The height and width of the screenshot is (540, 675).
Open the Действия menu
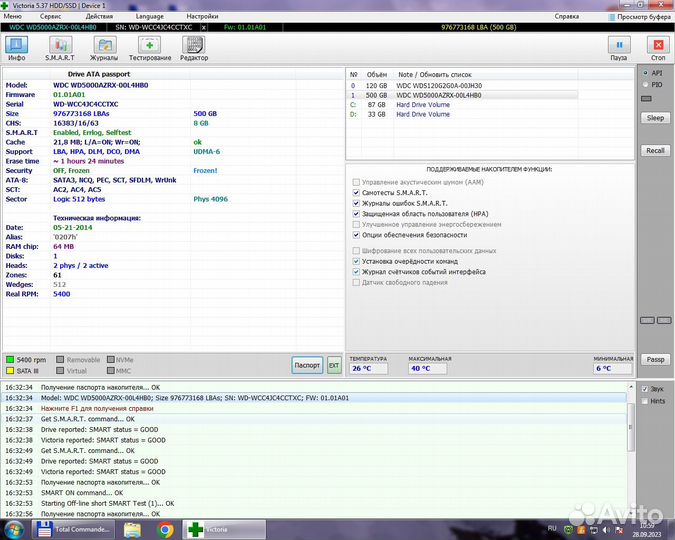point(99,16)
